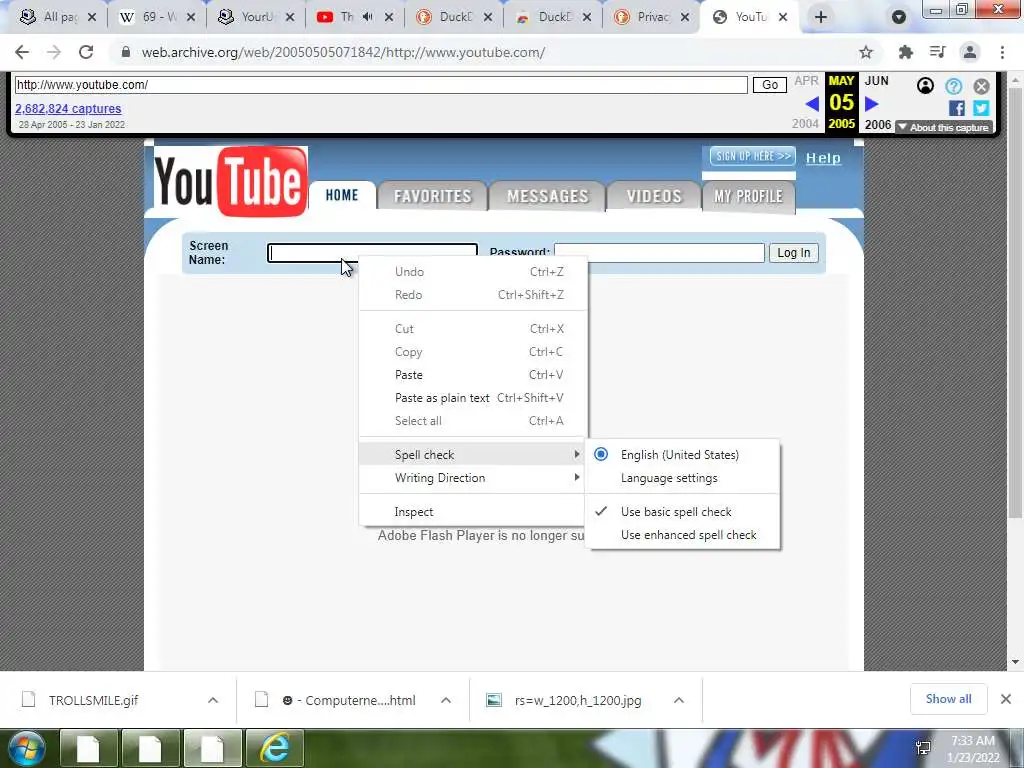Open options arrow for rs=w_1200,h_1200.jpg download
Image resolution: width=1024 pixels, height=768 pixels.
point(679,700)
